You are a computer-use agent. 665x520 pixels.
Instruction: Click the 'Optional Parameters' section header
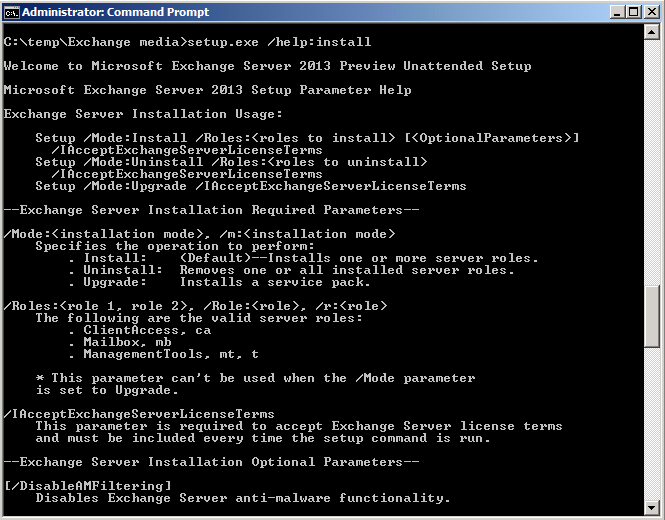coord(211,462)
